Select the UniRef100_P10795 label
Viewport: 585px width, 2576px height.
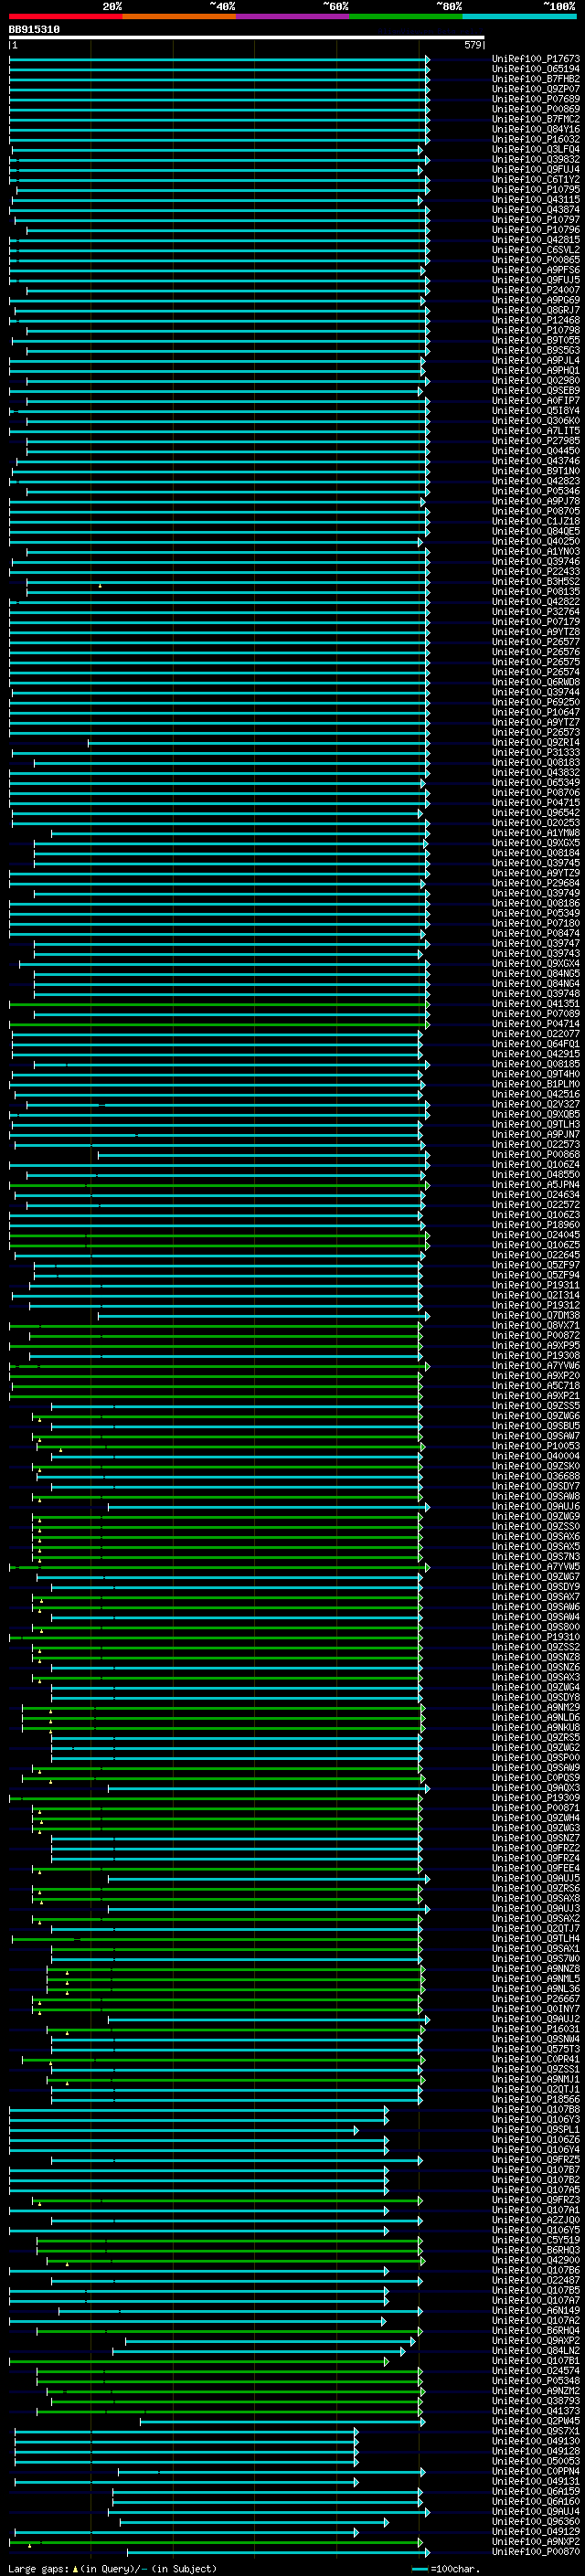[536, 190]
